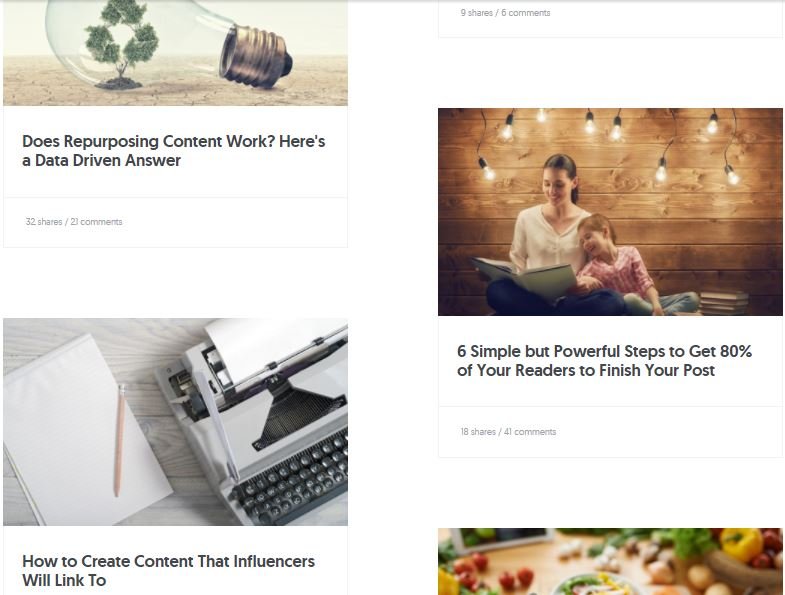The height and width of the screenshot is (595, 785).
Task: View '32 shares / 21 comments' stats
Action: click(74, 222)
